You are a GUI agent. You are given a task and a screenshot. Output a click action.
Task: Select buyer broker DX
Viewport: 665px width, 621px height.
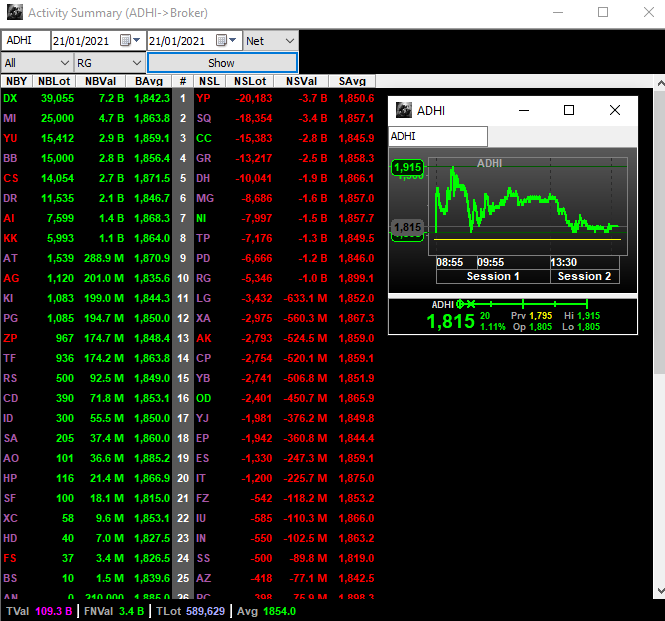(x=10, y=98)
